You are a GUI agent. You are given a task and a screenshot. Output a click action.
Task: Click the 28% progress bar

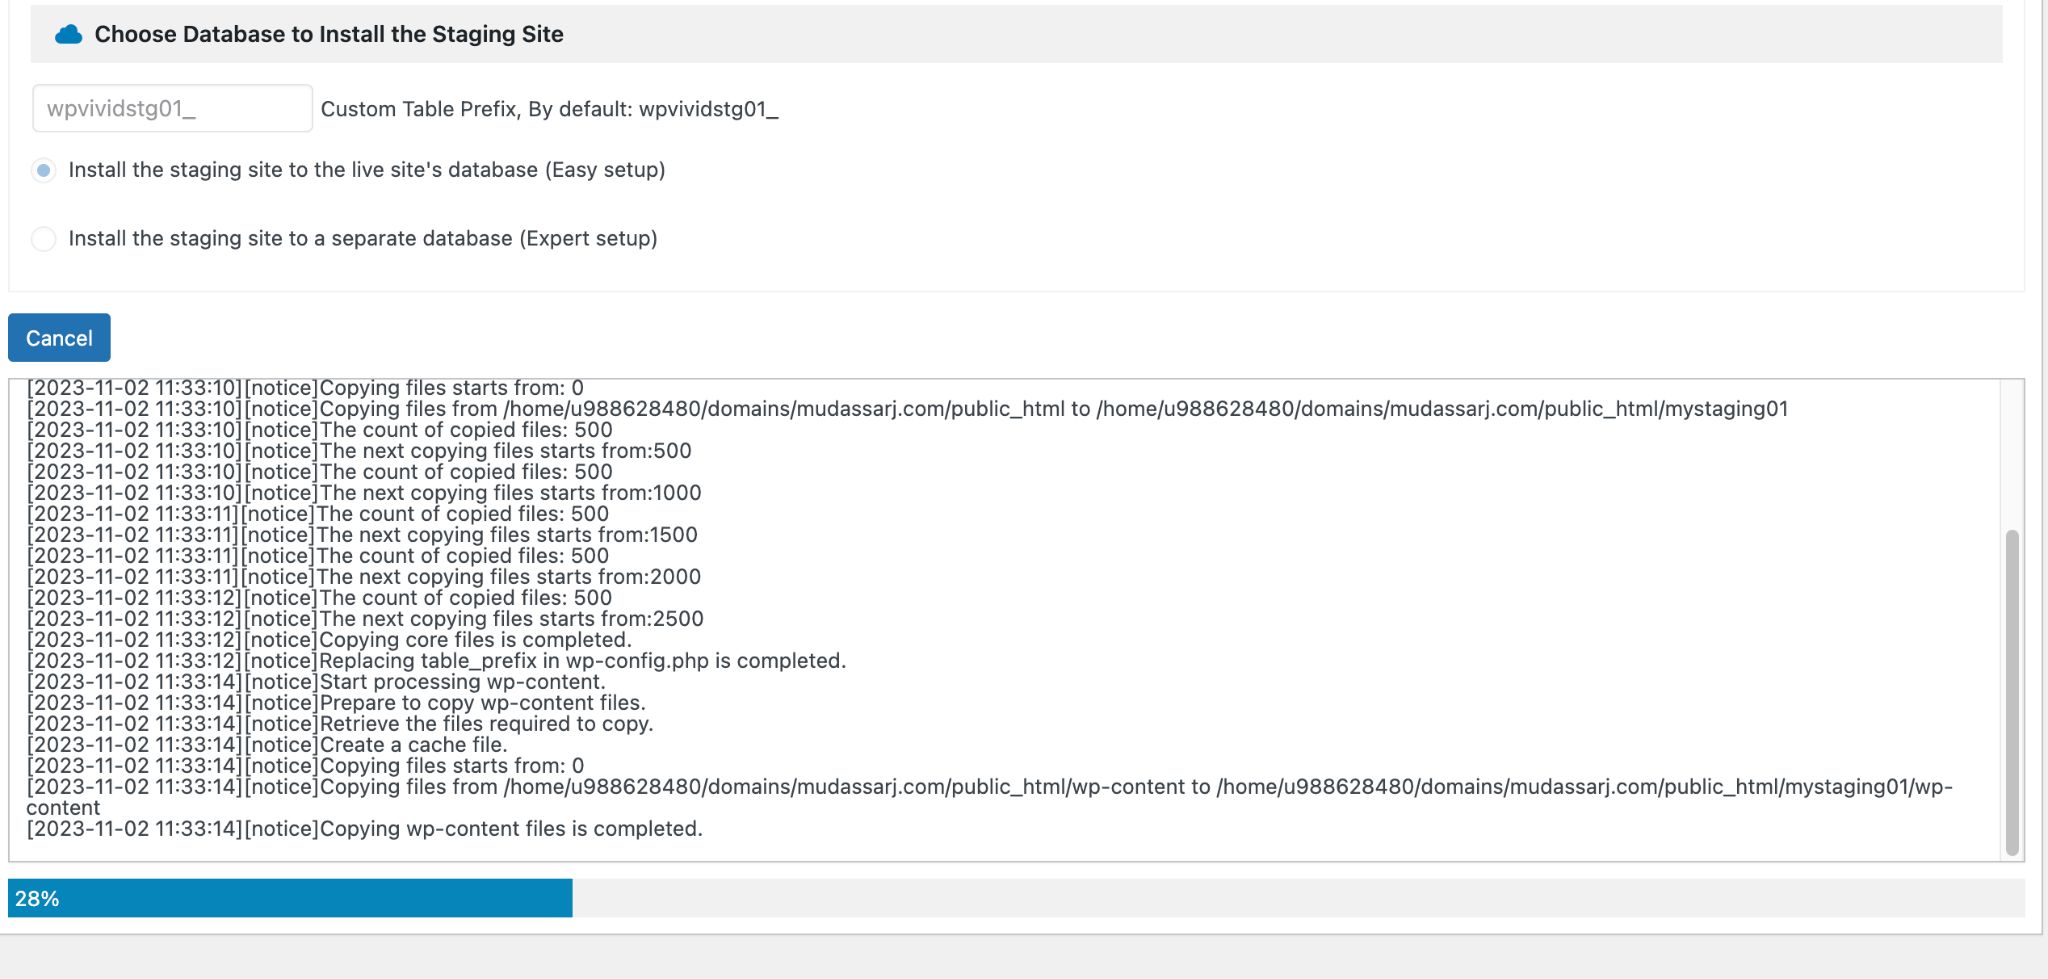click(x=1016, y=898)
